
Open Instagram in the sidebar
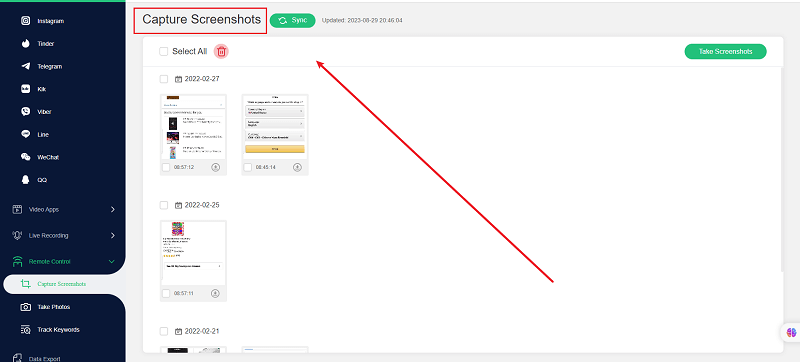point(42,21)
